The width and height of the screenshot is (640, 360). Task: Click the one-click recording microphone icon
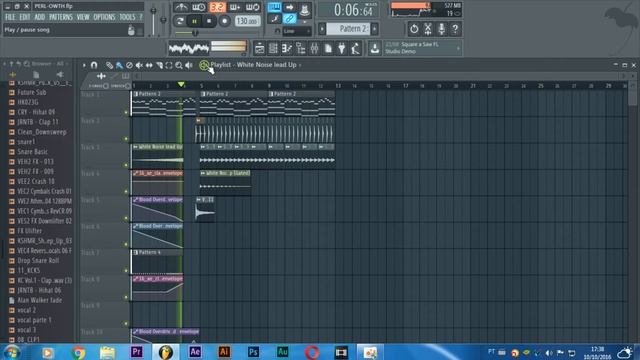(441, 29)
